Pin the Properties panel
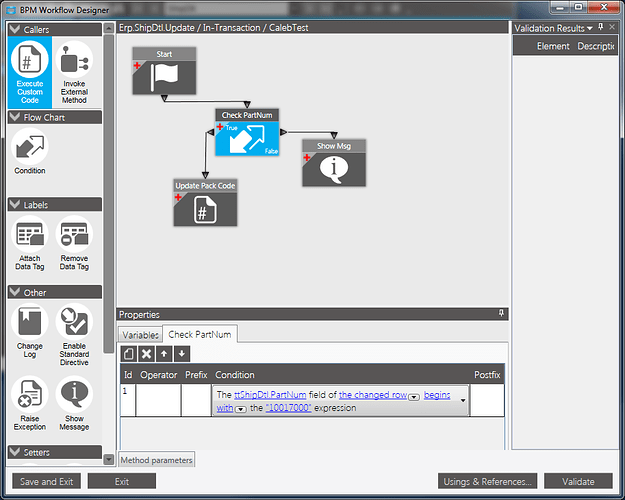The height and width of the screenshot is (500, 625). click(501, 313)
